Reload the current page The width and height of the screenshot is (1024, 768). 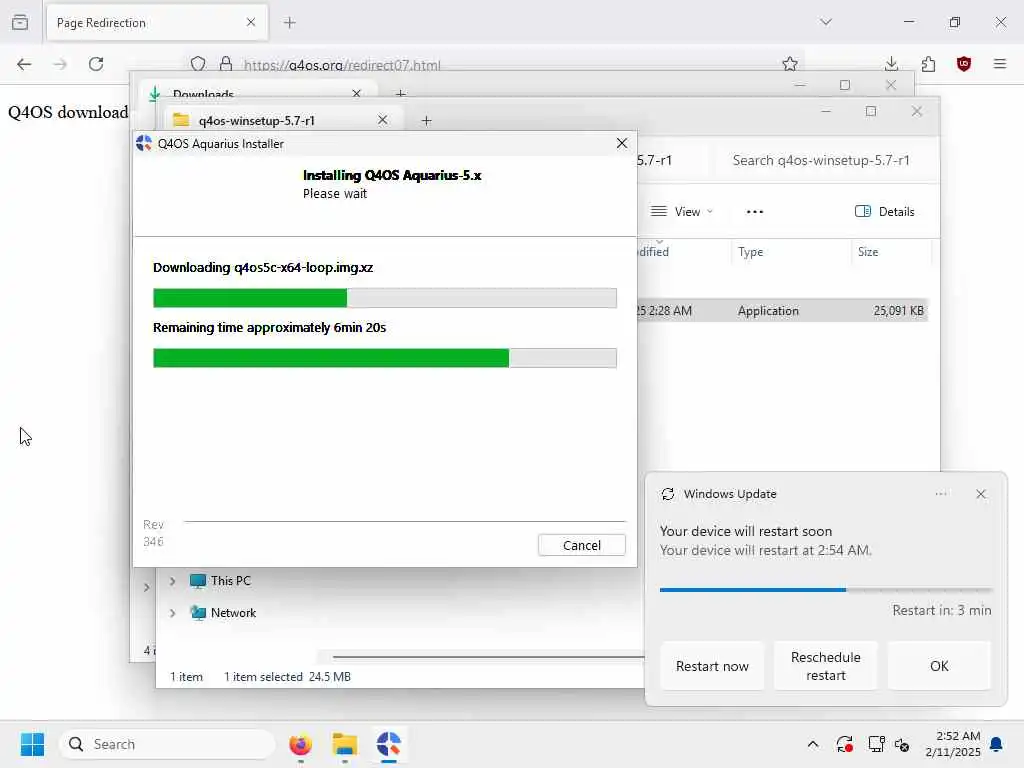[x=96, y=64]
